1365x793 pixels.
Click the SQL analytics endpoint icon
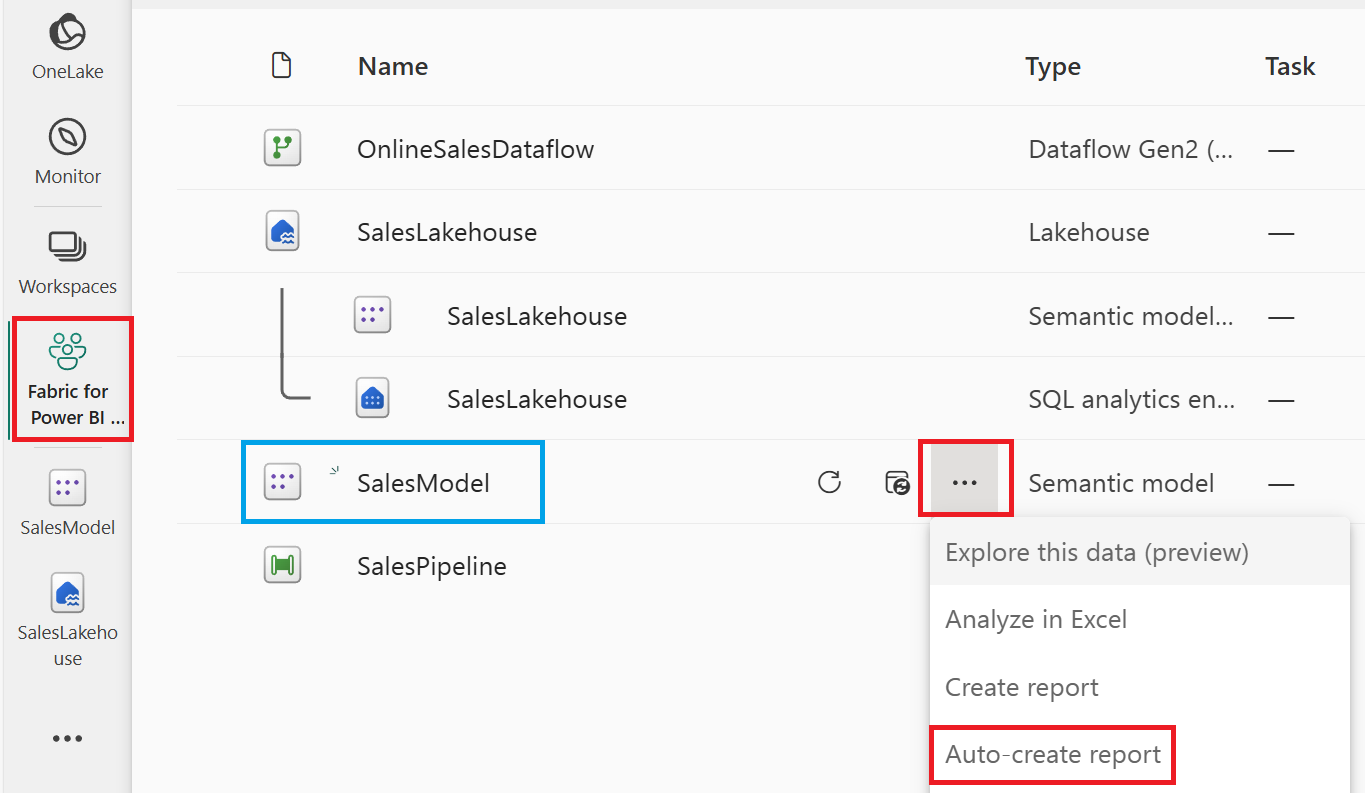click(372, 398)
